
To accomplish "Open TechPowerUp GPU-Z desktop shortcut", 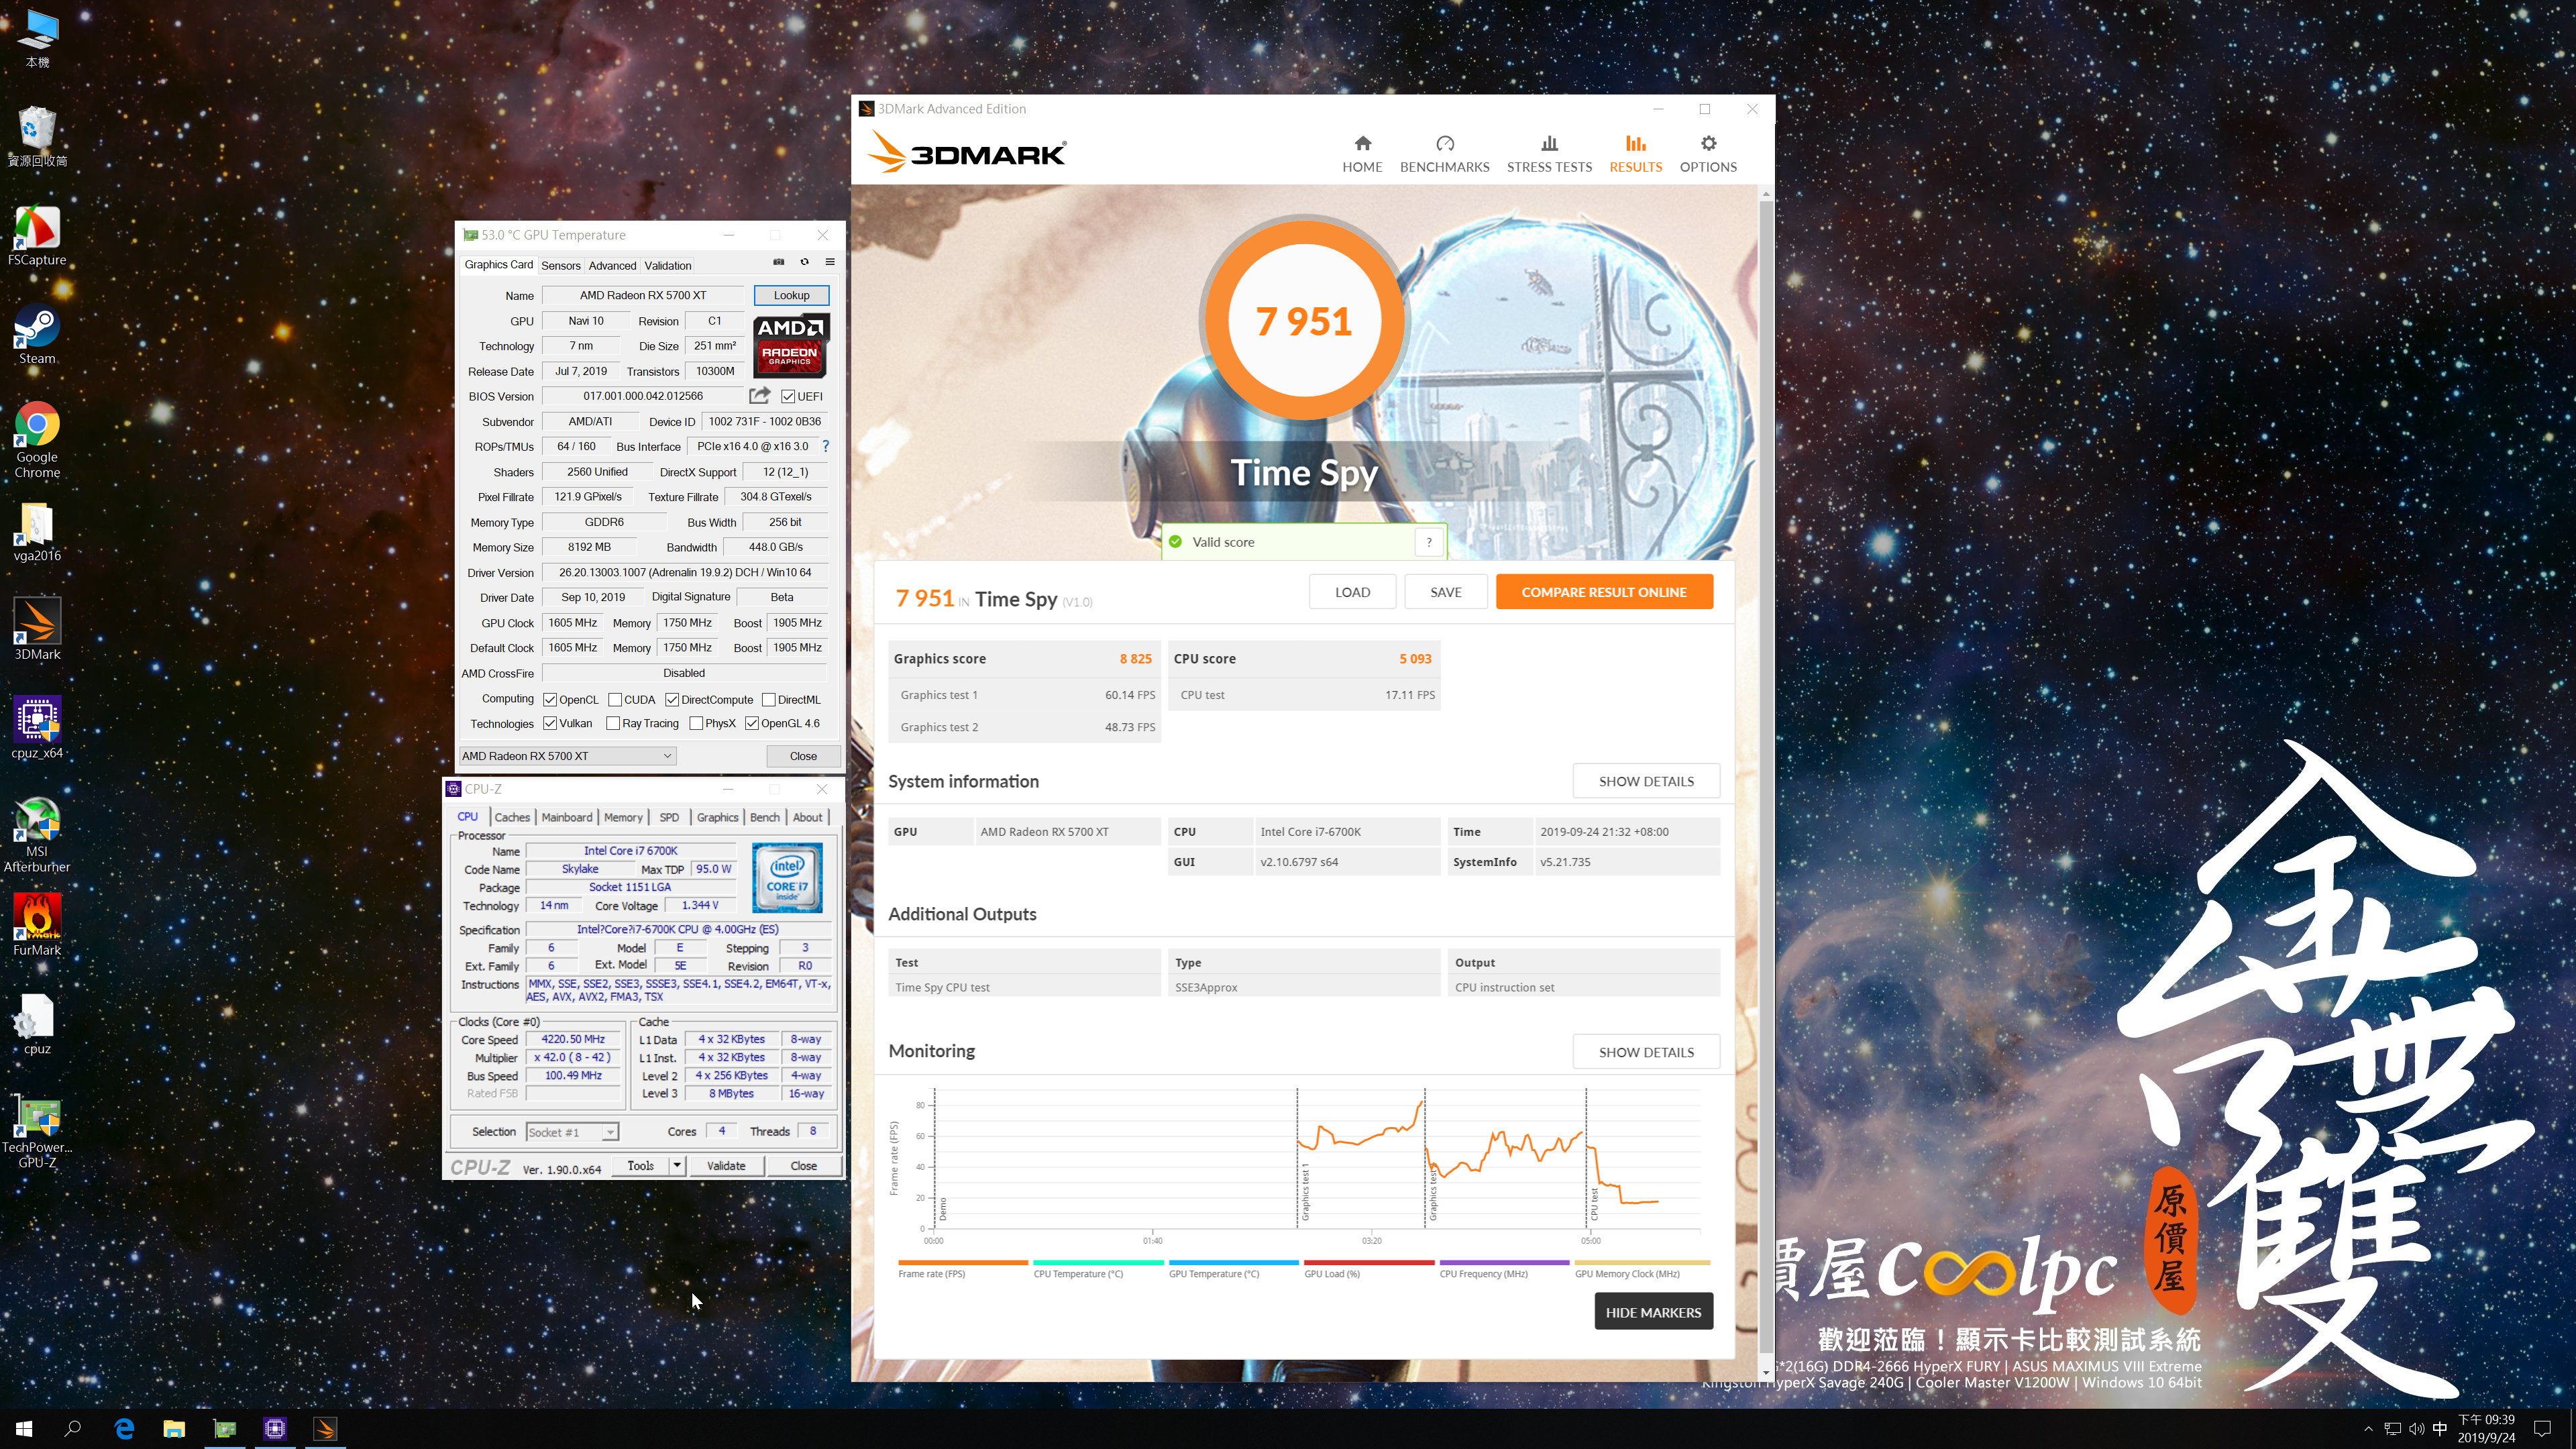I will (37, 1131).
